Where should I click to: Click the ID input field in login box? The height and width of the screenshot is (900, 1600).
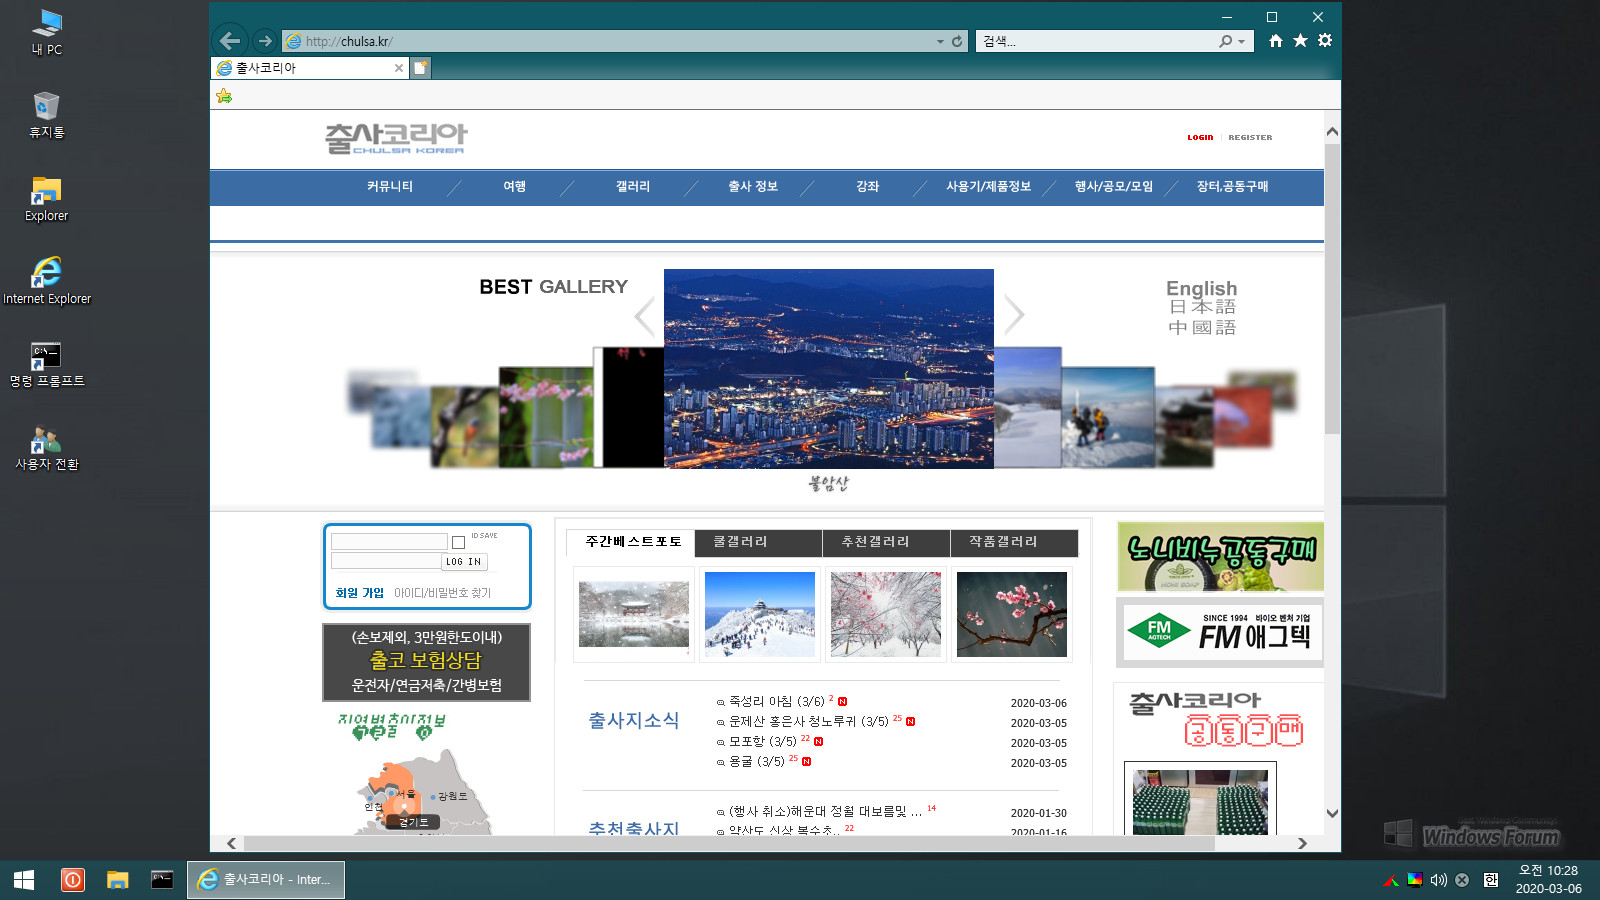click(x=389, y=542)
